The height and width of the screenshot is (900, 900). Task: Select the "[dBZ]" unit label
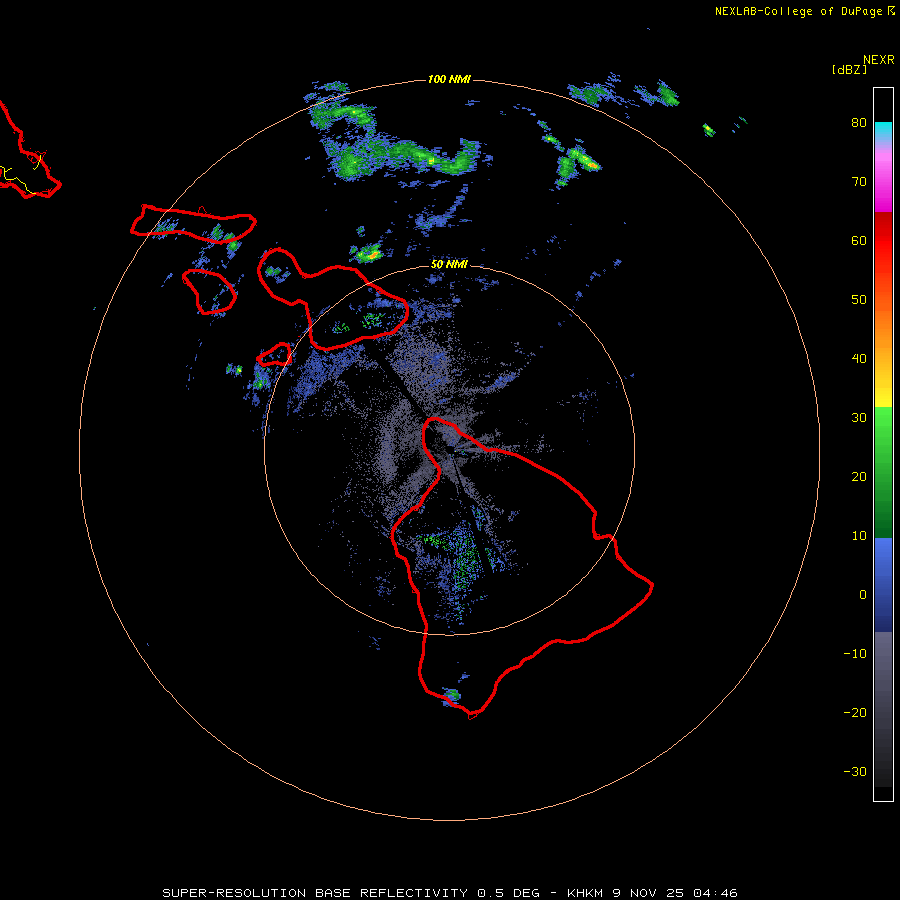849,70
